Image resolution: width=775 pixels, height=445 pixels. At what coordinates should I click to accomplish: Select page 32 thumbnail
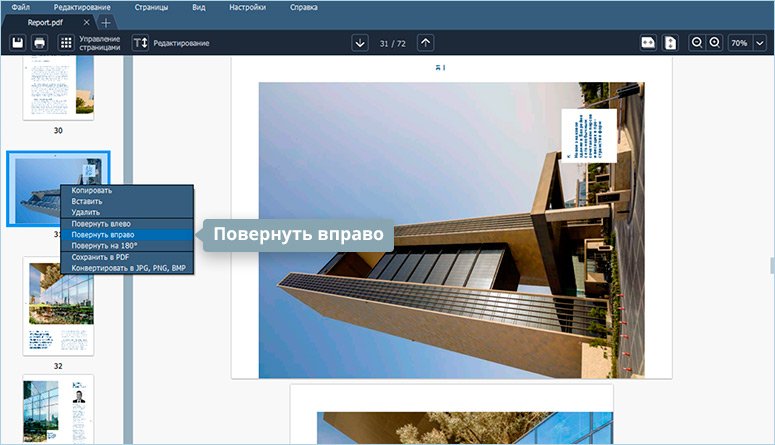58,308
